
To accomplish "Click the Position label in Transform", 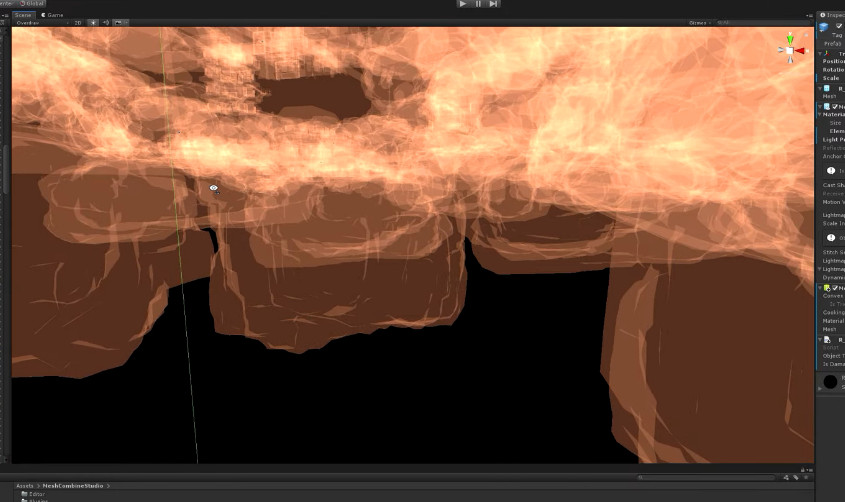I will [834, 61].
